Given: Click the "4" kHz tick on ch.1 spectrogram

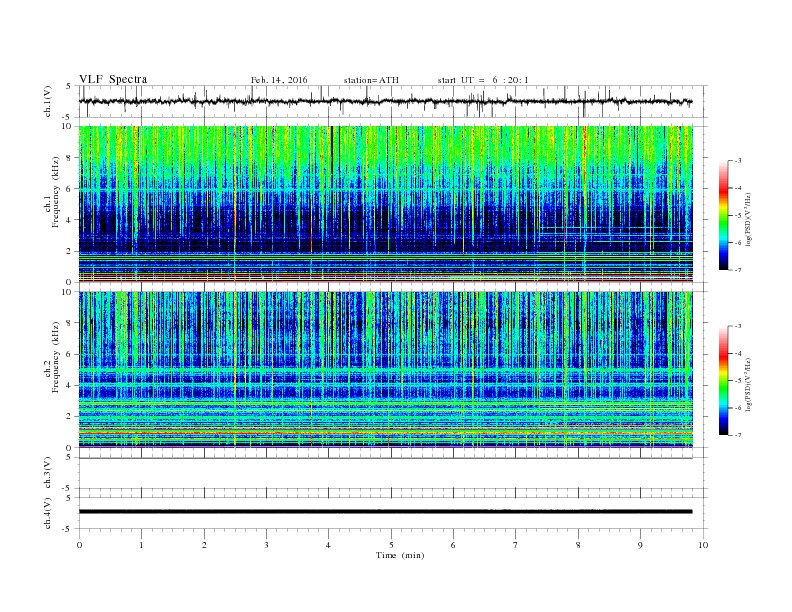Looking at the screenshot, I should (70, 220).
